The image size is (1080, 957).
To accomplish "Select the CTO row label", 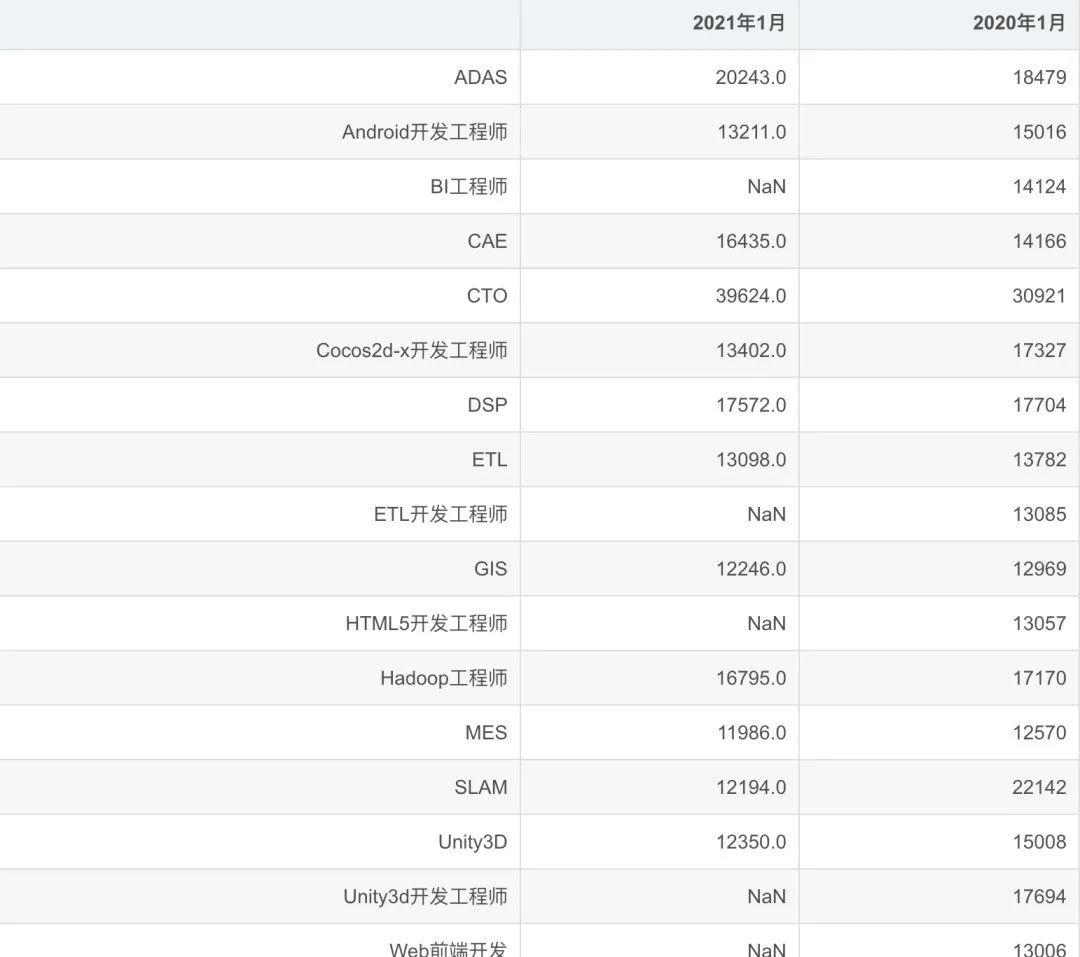I will point(487,296).
